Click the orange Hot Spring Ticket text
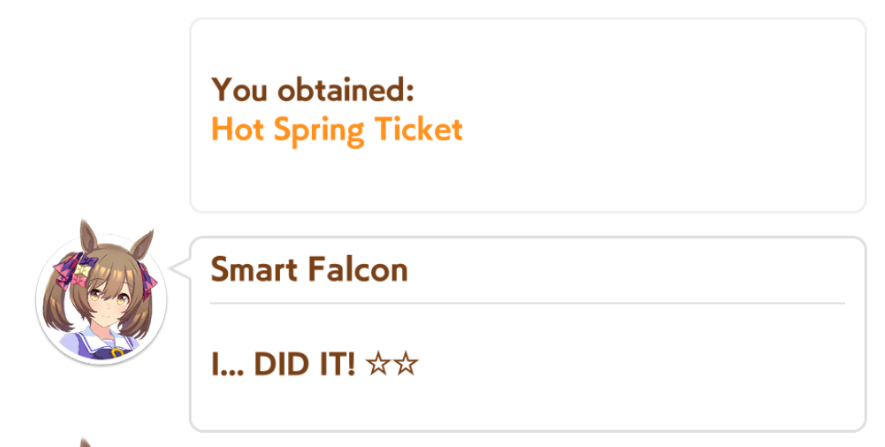 point(337,130)
